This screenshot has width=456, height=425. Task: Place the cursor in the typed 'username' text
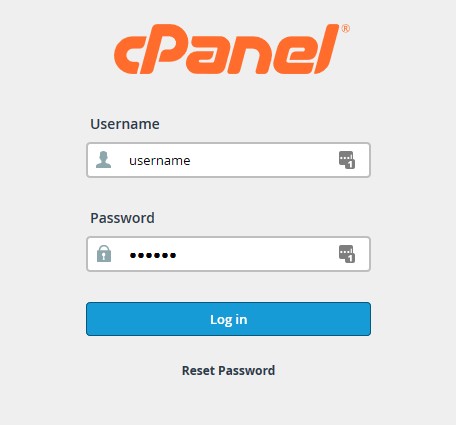160,161
